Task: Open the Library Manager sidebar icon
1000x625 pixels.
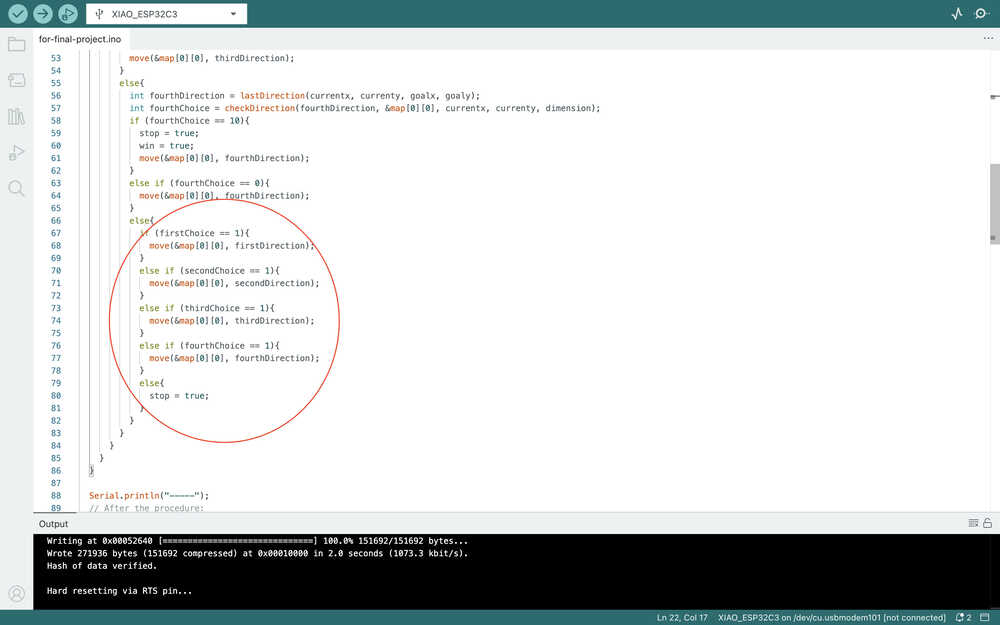Action: 17,116
